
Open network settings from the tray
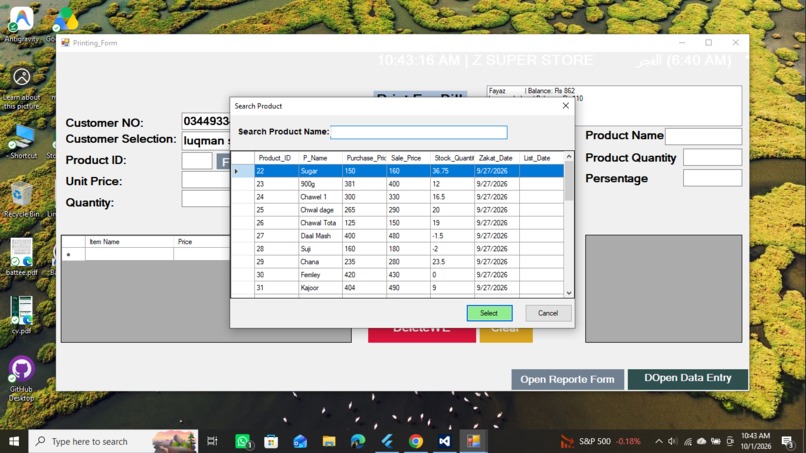click(687, 441)
